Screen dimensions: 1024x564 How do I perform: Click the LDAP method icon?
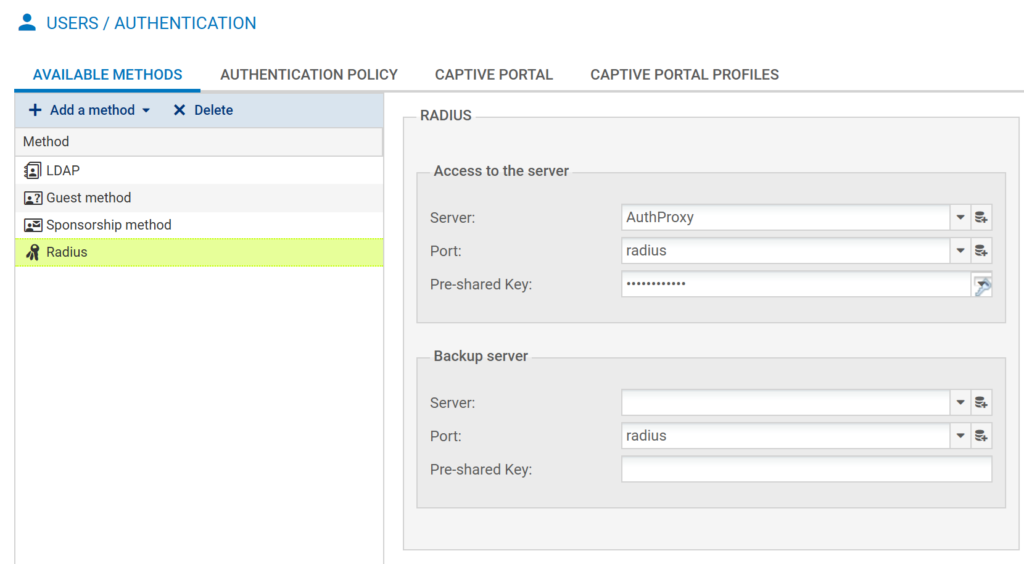[33, 171]
